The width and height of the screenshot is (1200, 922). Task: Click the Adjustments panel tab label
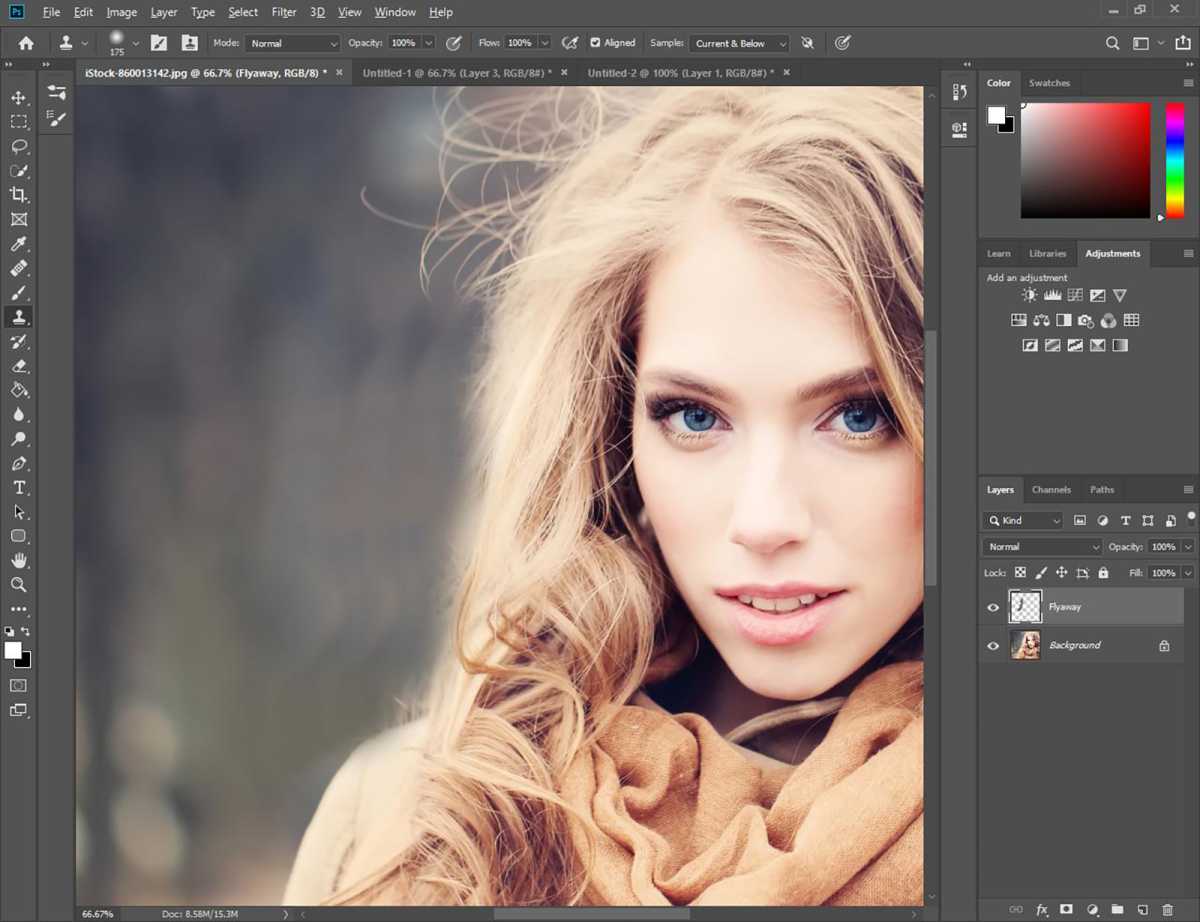(1113, 253)
